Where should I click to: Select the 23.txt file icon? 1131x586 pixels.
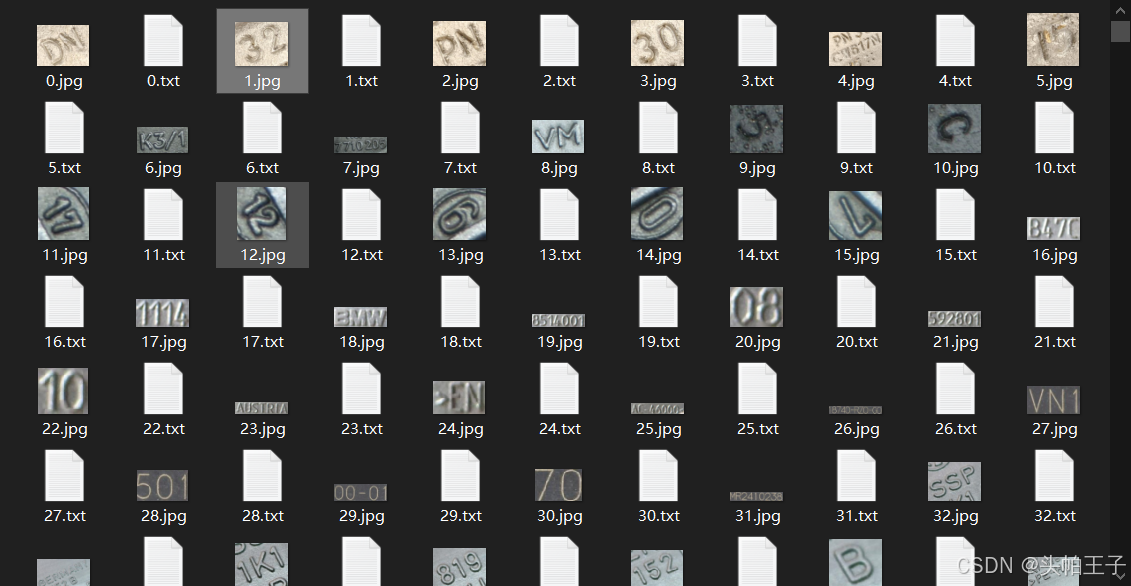point(361,389)
